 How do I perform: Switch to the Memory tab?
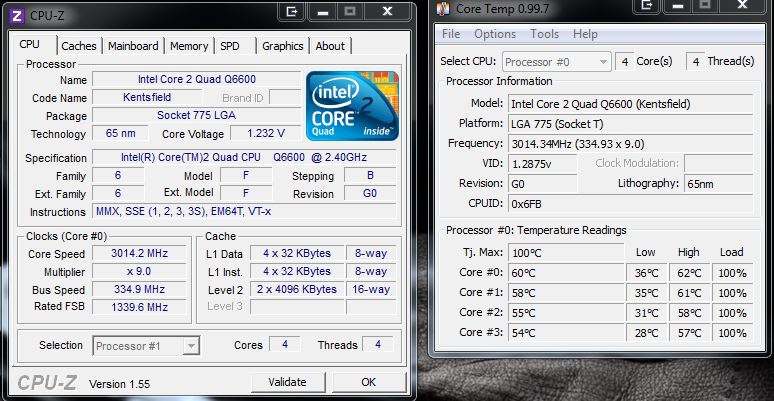189,46
